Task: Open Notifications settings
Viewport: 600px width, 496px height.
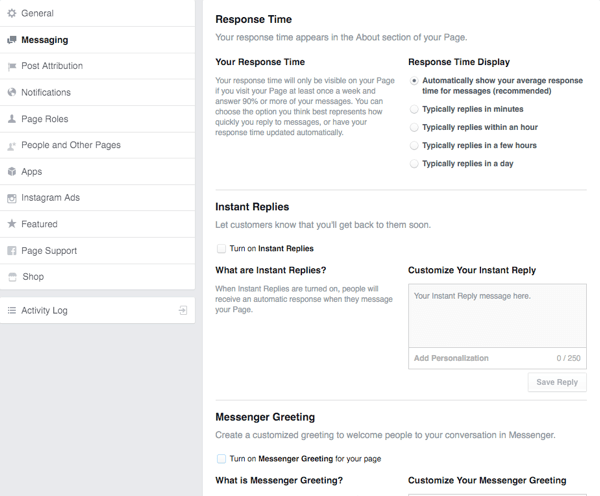Action: click(x=97, y=92)
